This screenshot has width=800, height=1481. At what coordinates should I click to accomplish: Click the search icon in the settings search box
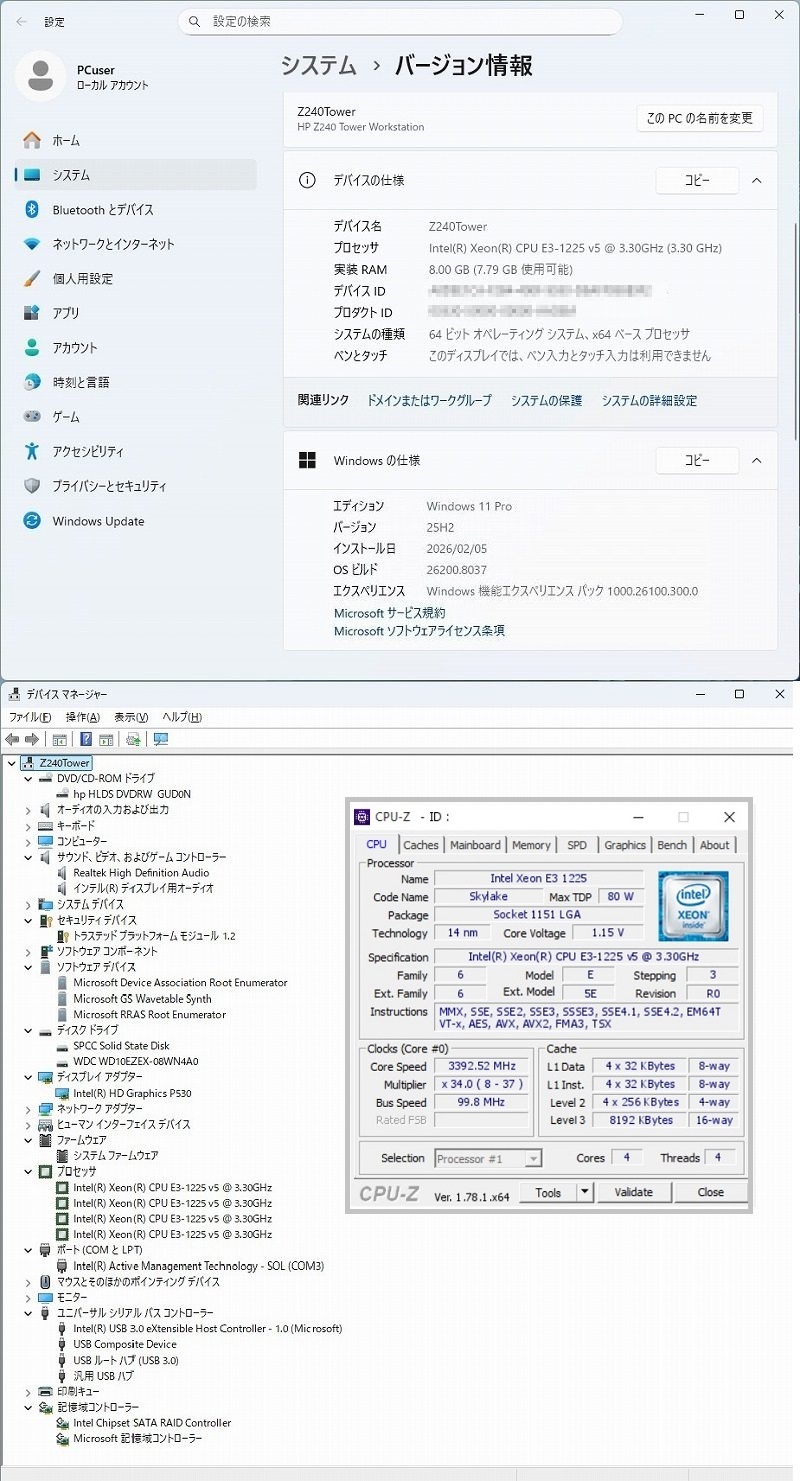(194, 21)
